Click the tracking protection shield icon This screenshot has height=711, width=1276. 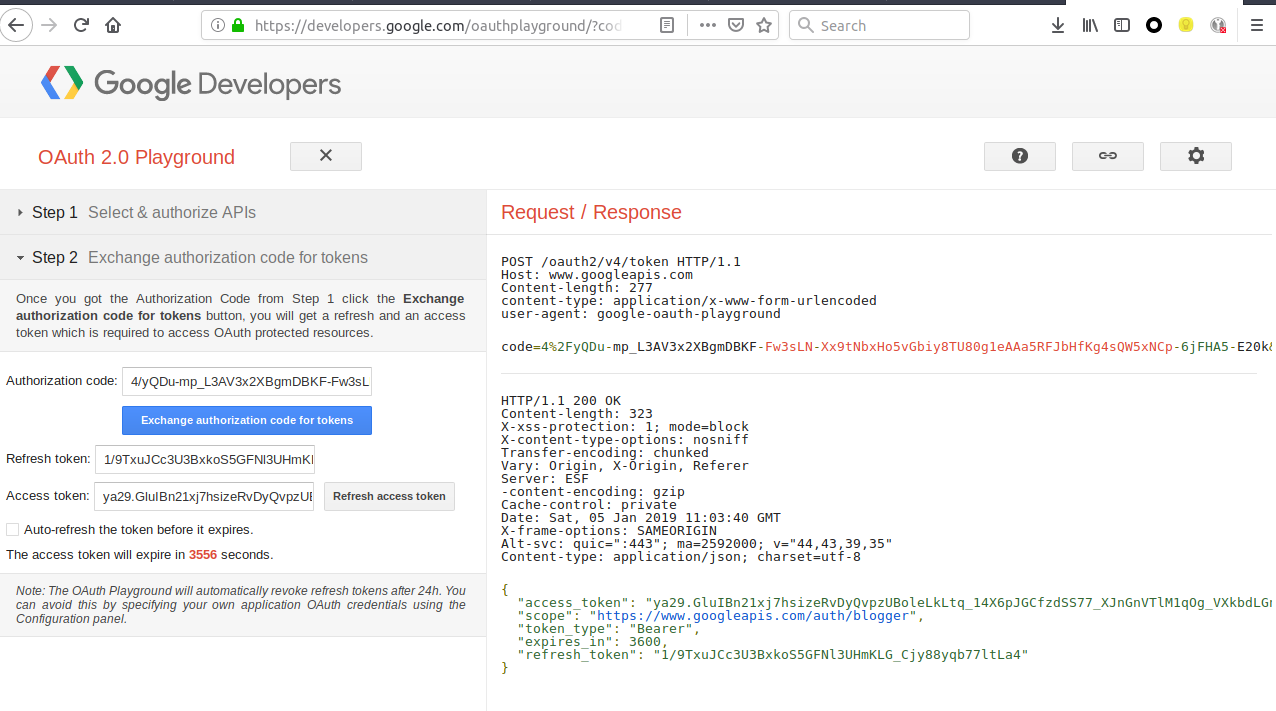tap(735, 25)
